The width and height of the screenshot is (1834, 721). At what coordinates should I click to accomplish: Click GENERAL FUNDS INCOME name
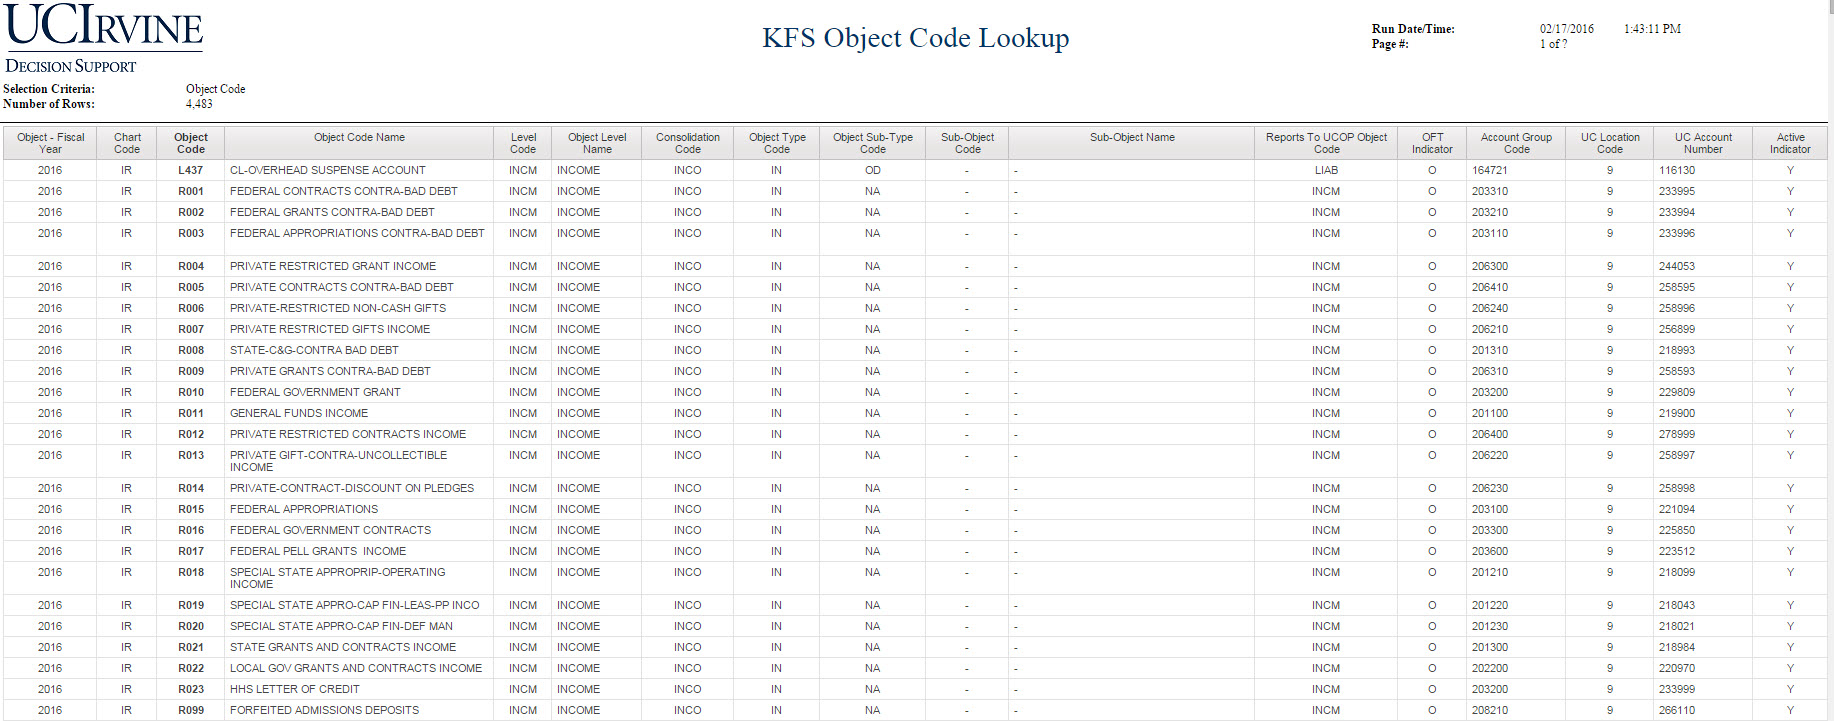pos(299,413)
